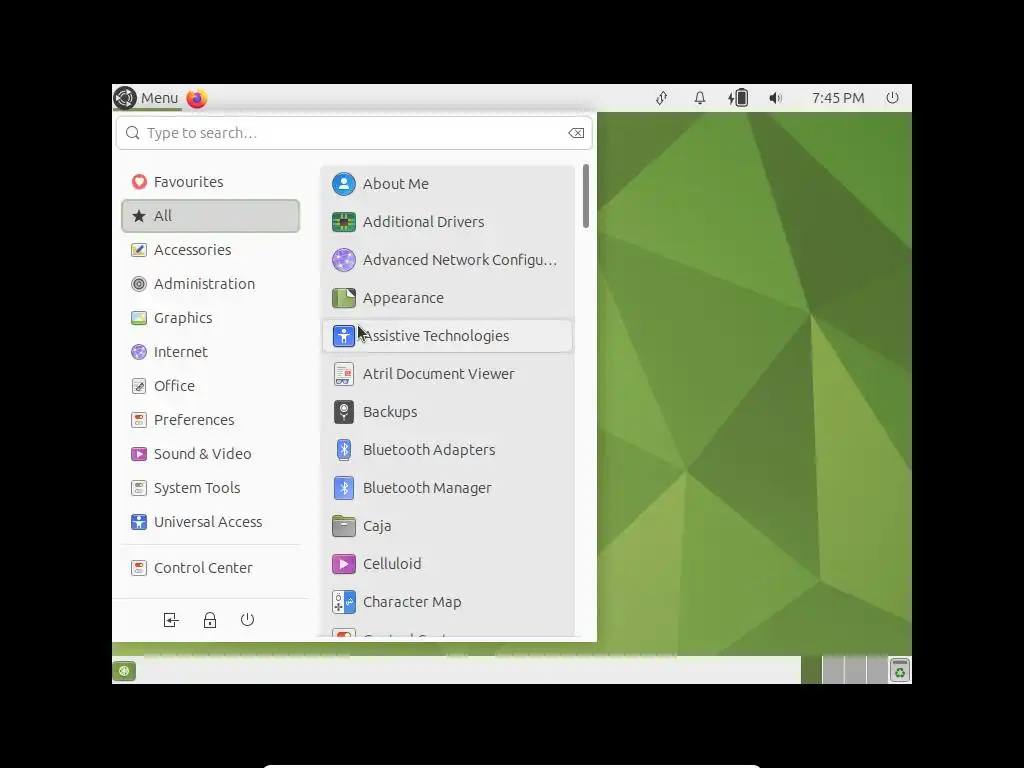
Task: Open Advanced Network Configuration icon
Action: coord(344,260)
